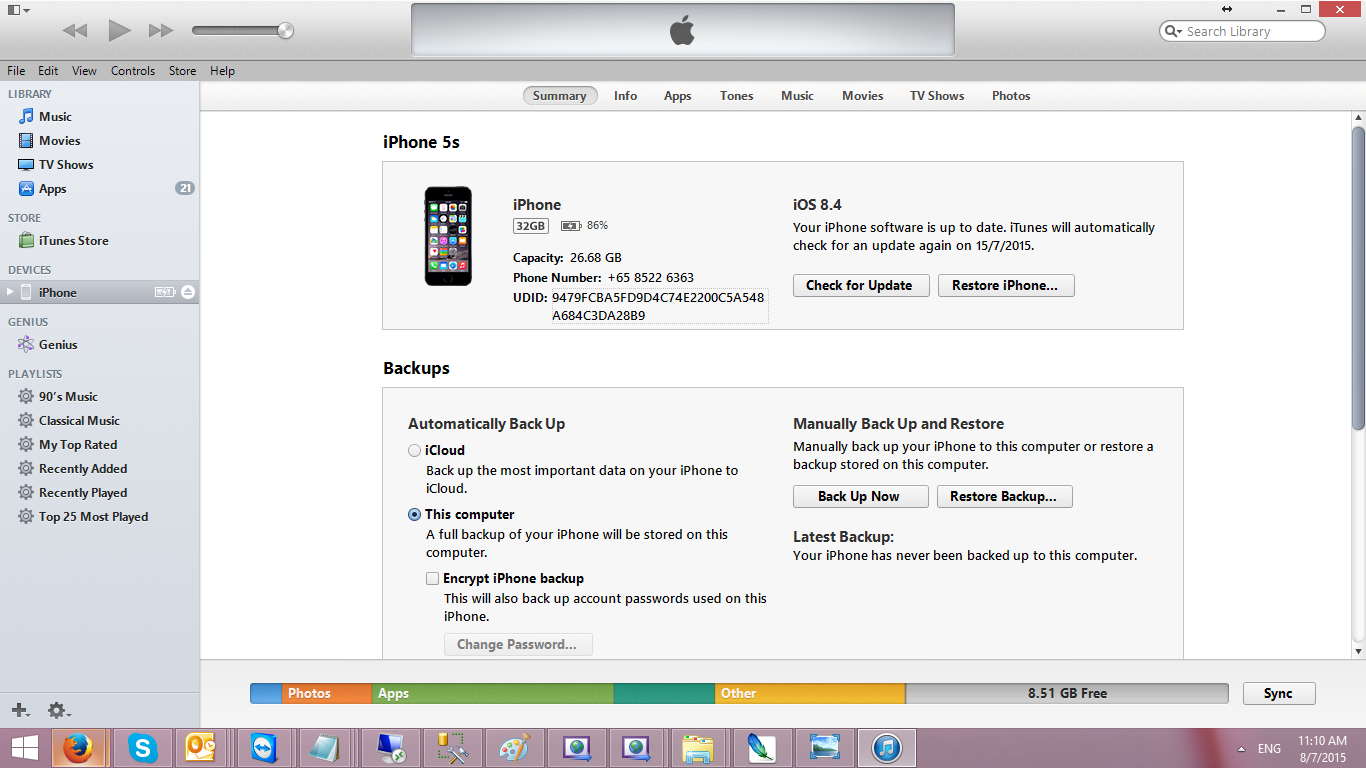Switch to the Info tab
1366x768 pixels.
click(x=626, y=96)
